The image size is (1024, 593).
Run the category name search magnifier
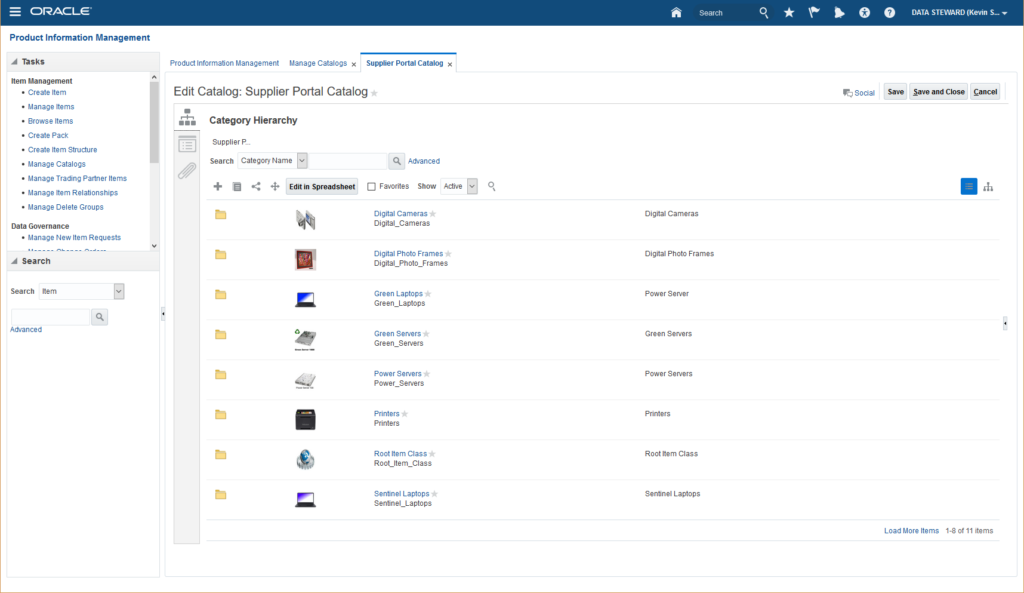pos(396,161)
